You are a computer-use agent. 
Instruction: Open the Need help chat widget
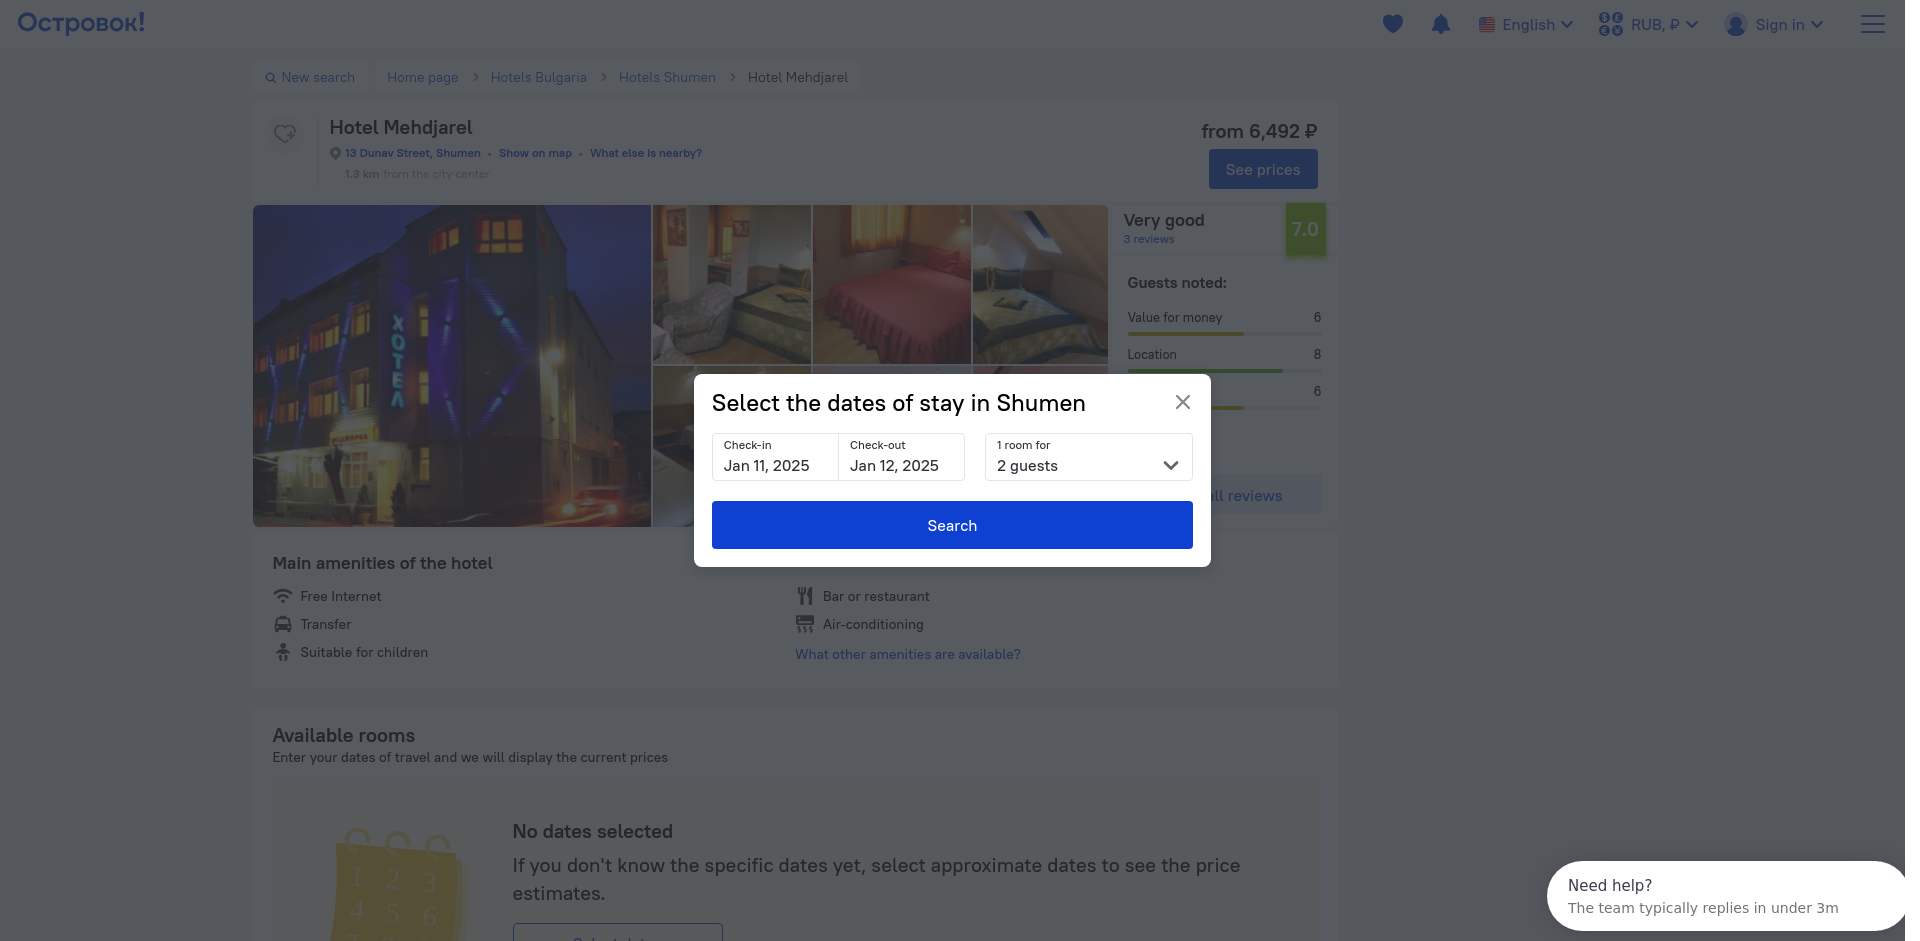coord(1724,896)
